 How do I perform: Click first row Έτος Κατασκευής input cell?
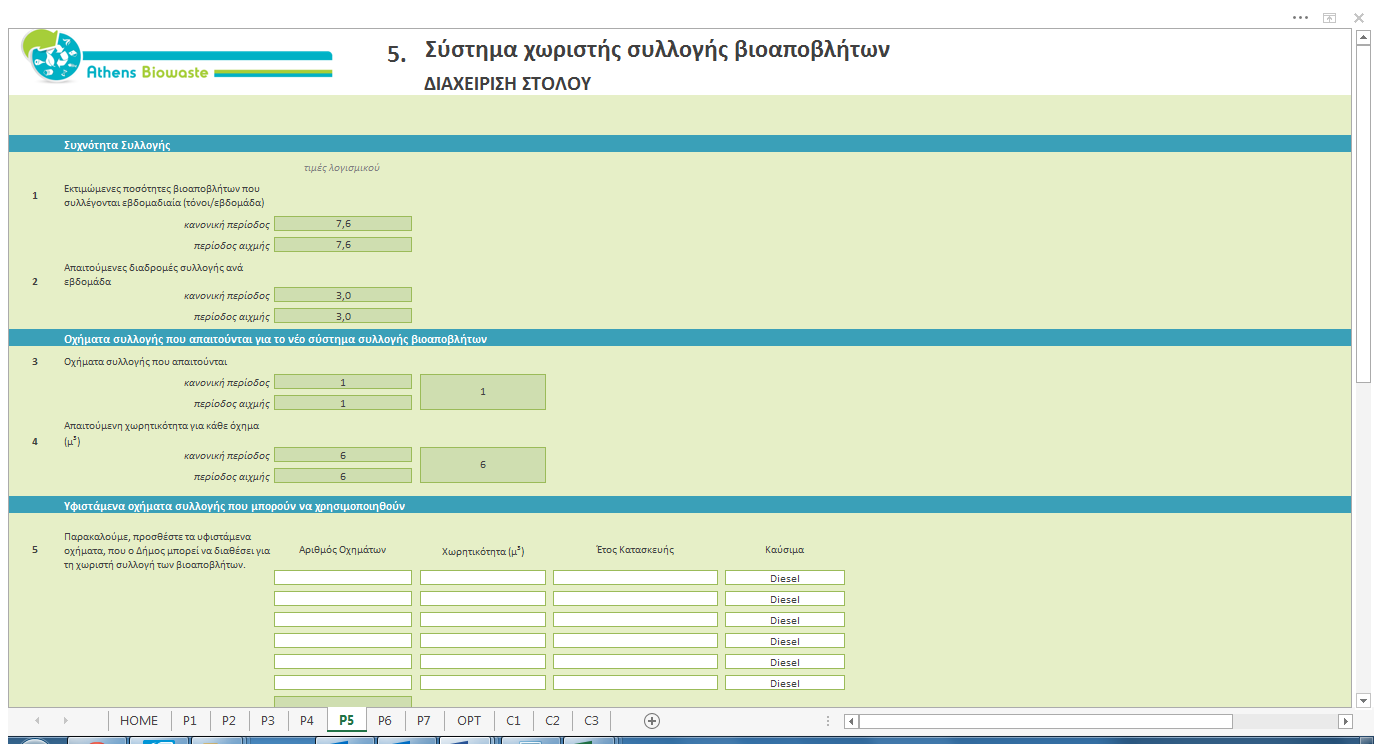click(635, 578)
